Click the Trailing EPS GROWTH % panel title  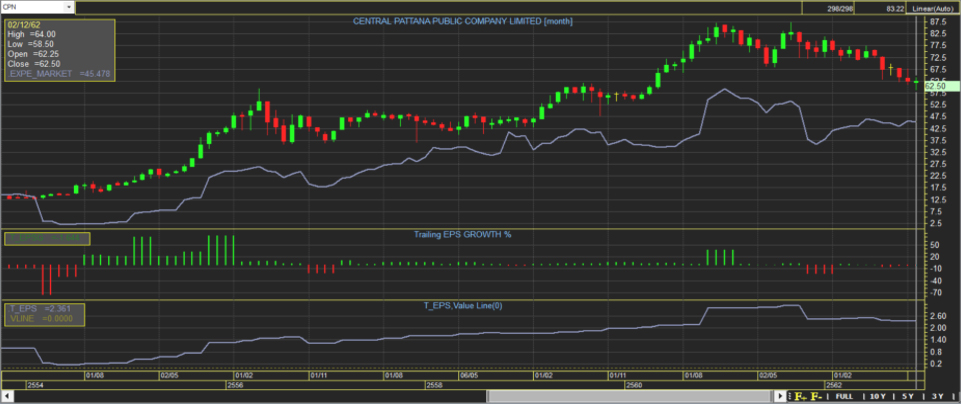tap(462, 234)
